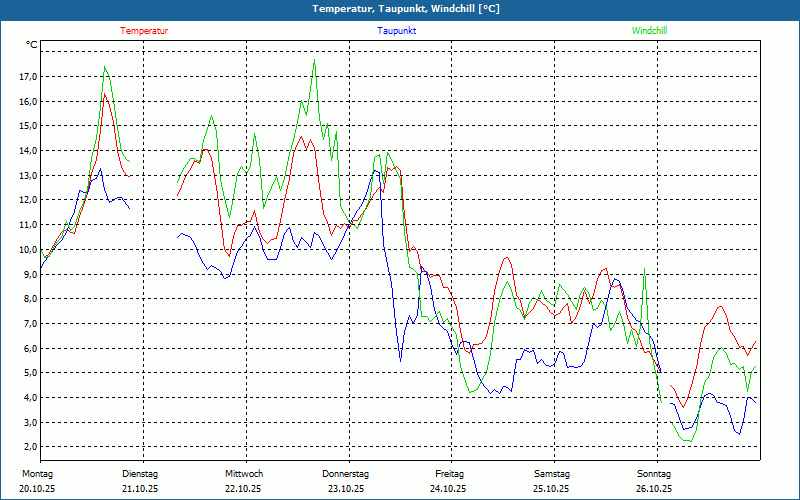Click the date 23.10.25 on x-axis

(346, 489)
